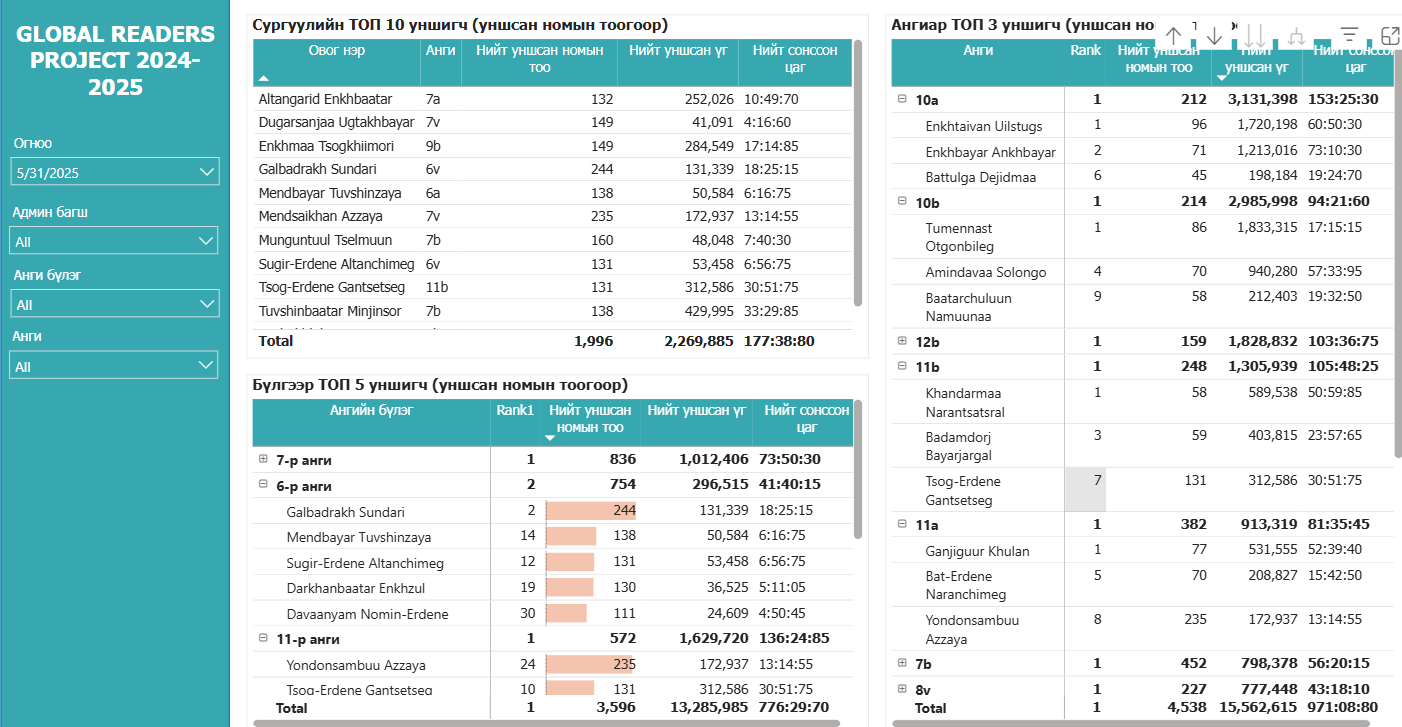Image resolution: width=1402 pixels, height=727 pixels.
Task: Collapse the 10a class group
Action: [903, 99]
